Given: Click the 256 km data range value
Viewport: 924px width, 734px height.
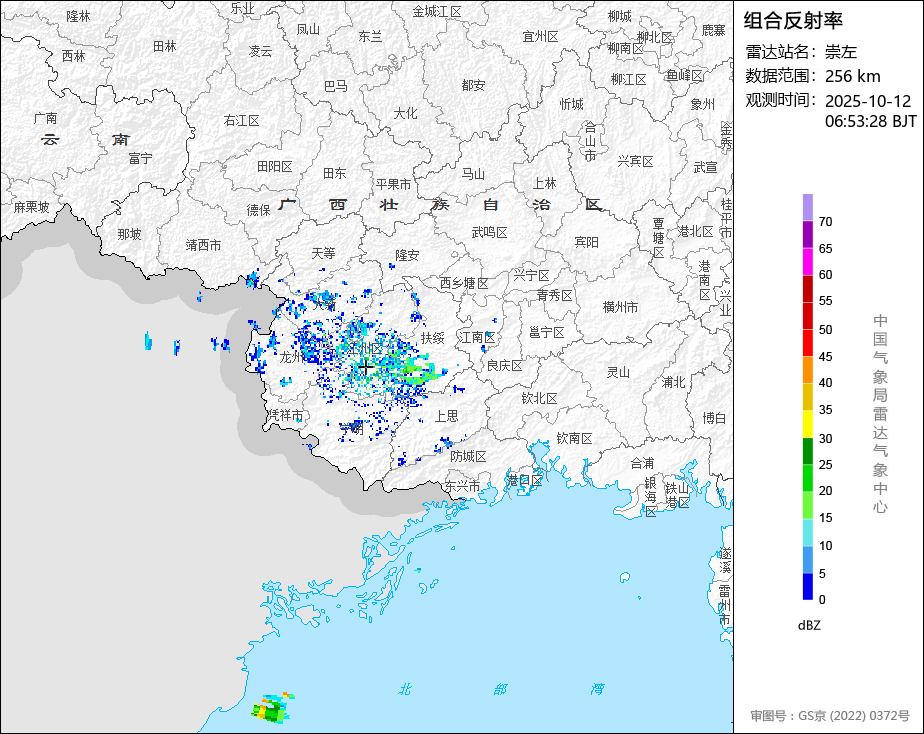Looking at the screenshot, I should 852,76.
